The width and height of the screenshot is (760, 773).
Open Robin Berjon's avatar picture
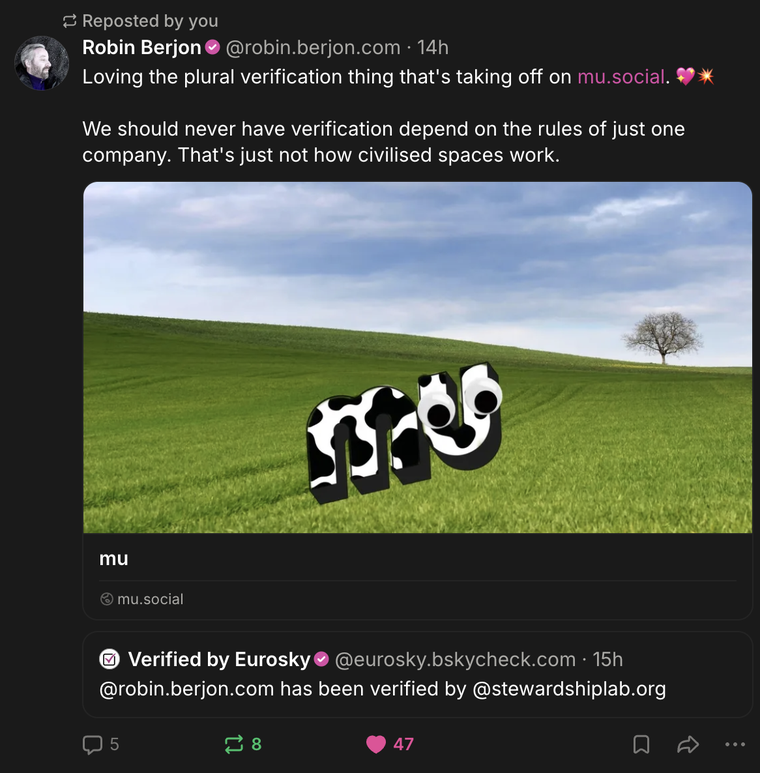click(x=41, y=63)
